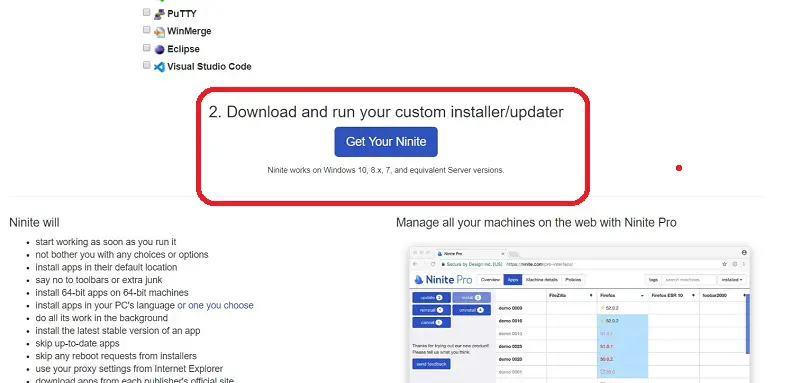
Task: Click the 'skip up-to-date apps' bullet
Action: point(77,343)
